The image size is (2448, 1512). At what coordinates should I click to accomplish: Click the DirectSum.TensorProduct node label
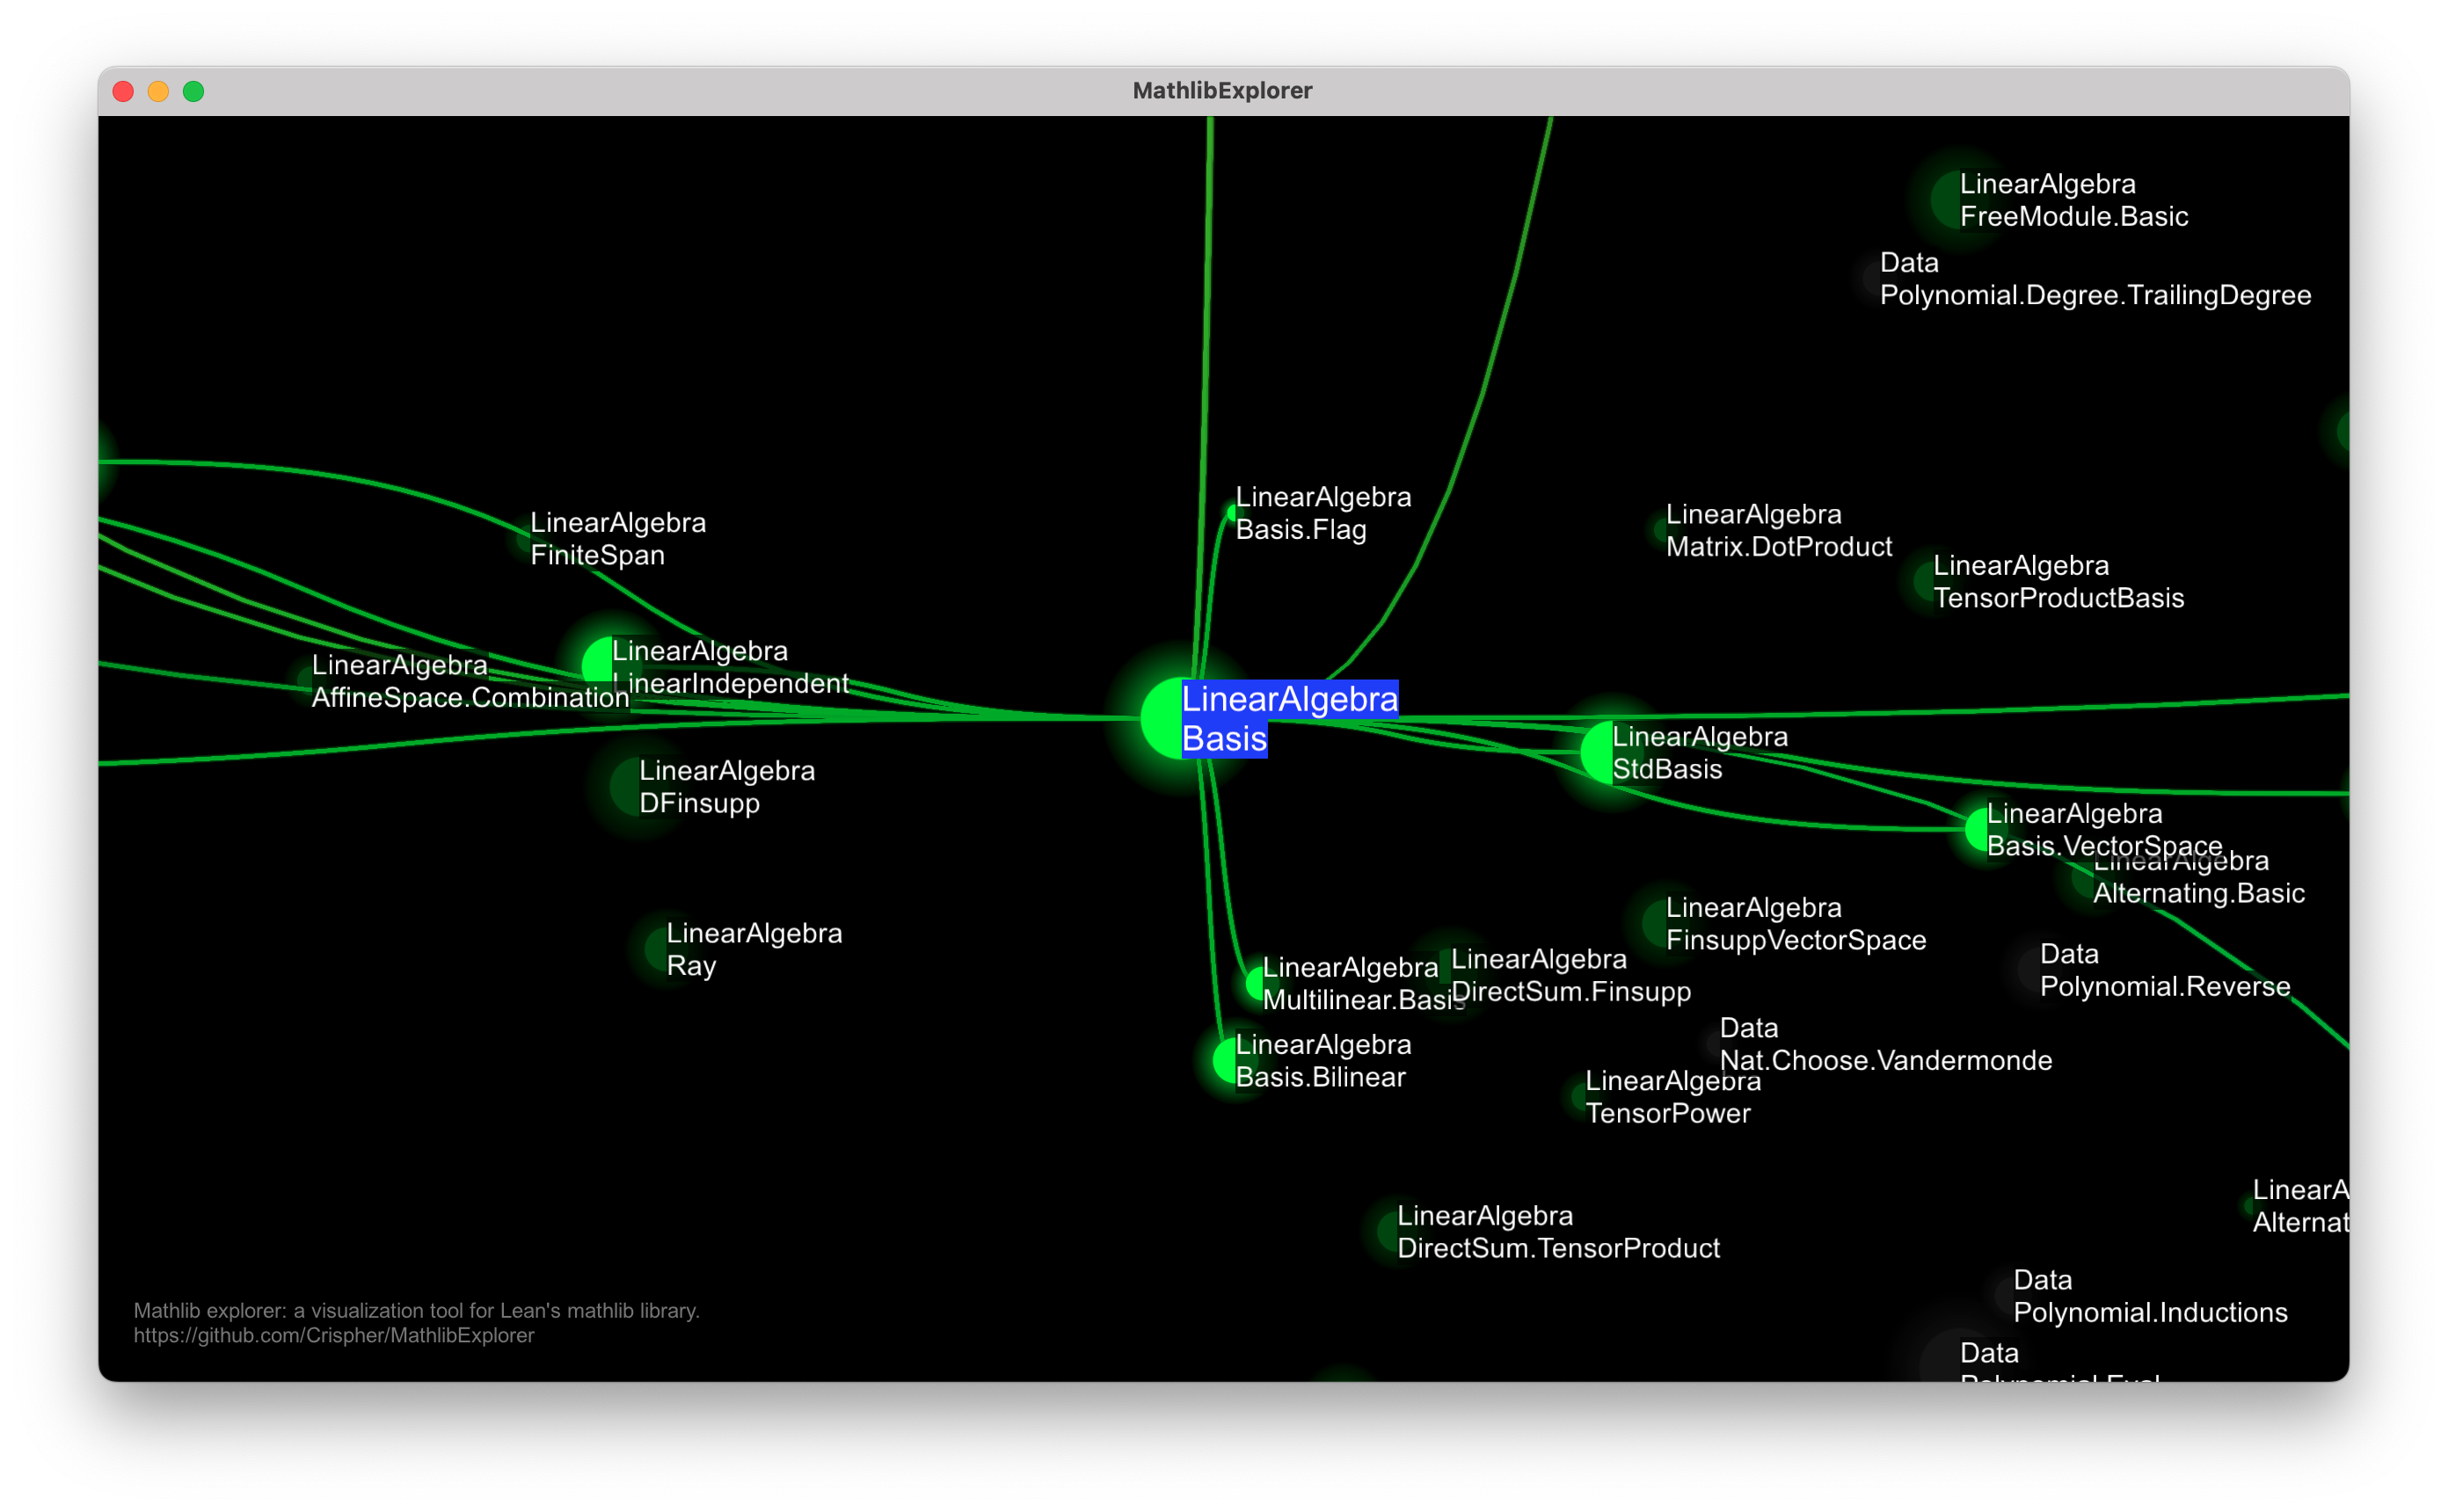pos(1557,1231)
